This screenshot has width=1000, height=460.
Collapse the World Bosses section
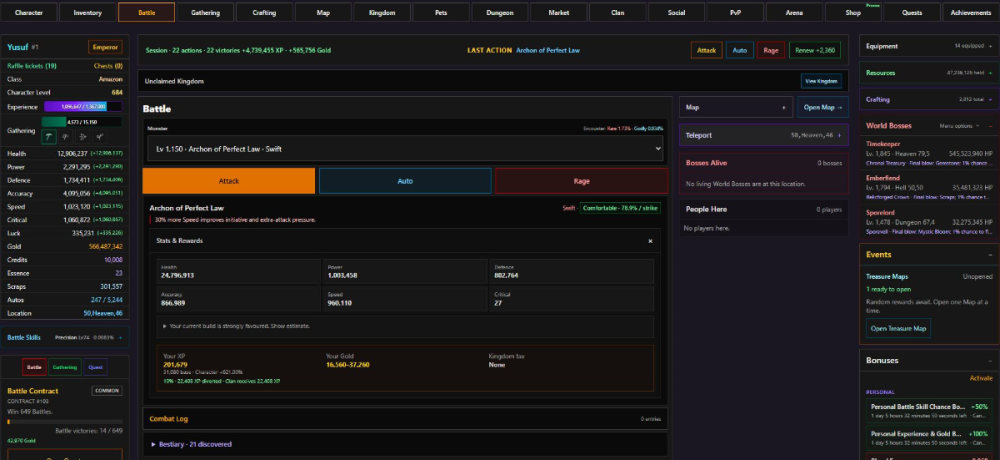coord(990,126)
